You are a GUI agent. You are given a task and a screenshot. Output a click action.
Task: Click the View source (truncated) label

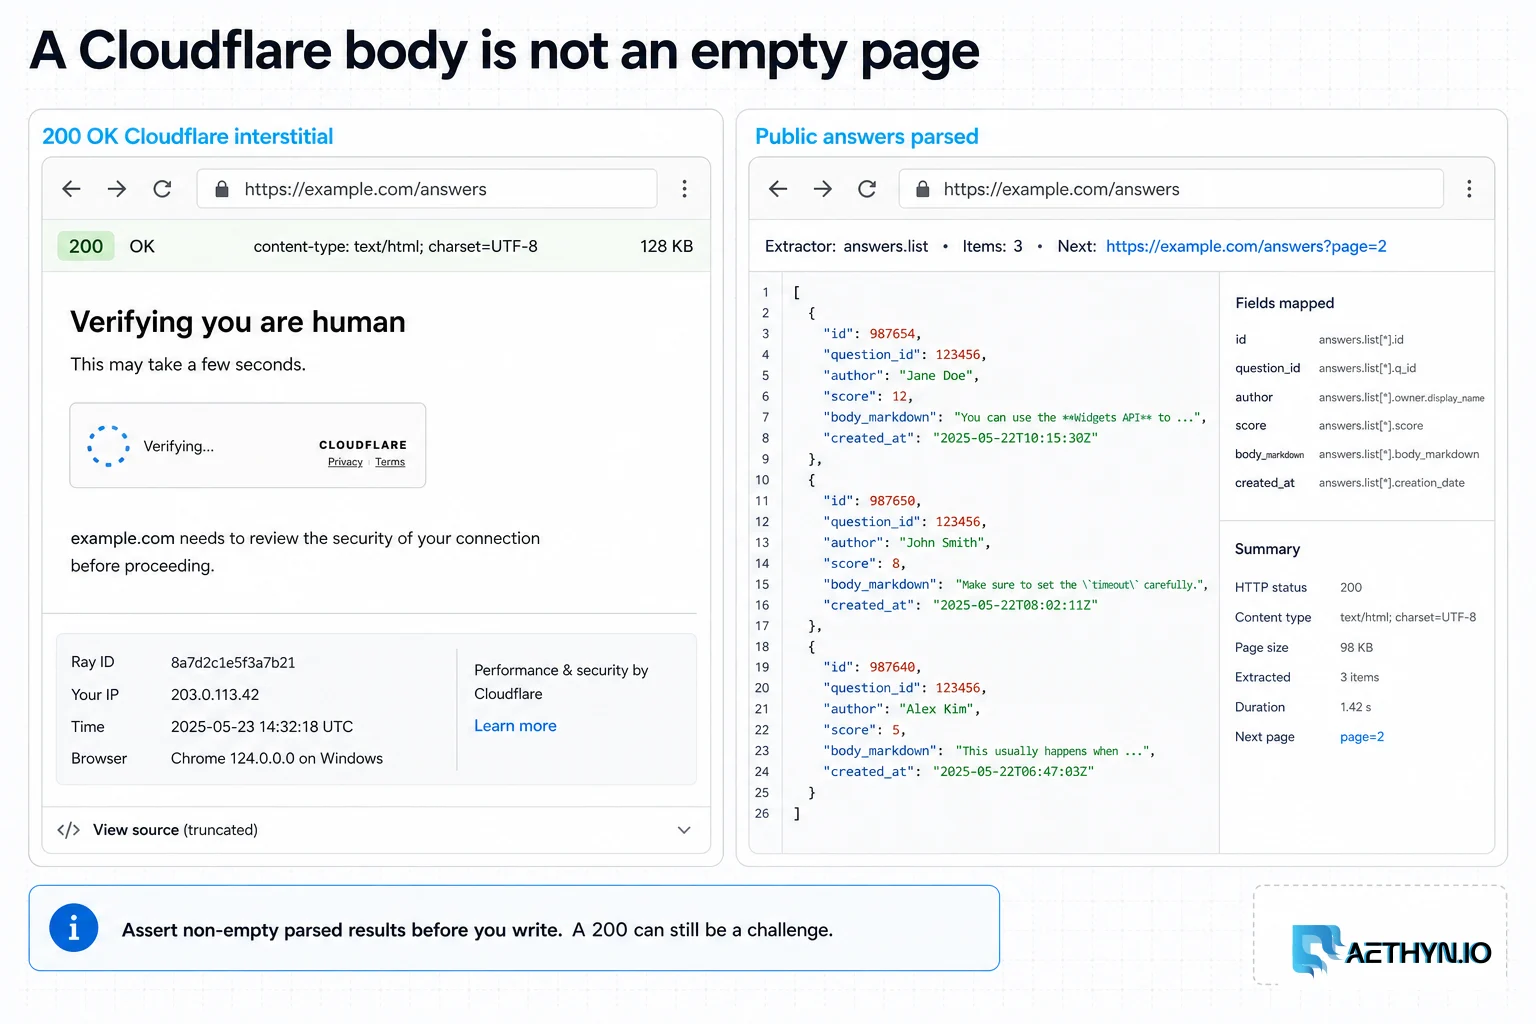point(175,830)
